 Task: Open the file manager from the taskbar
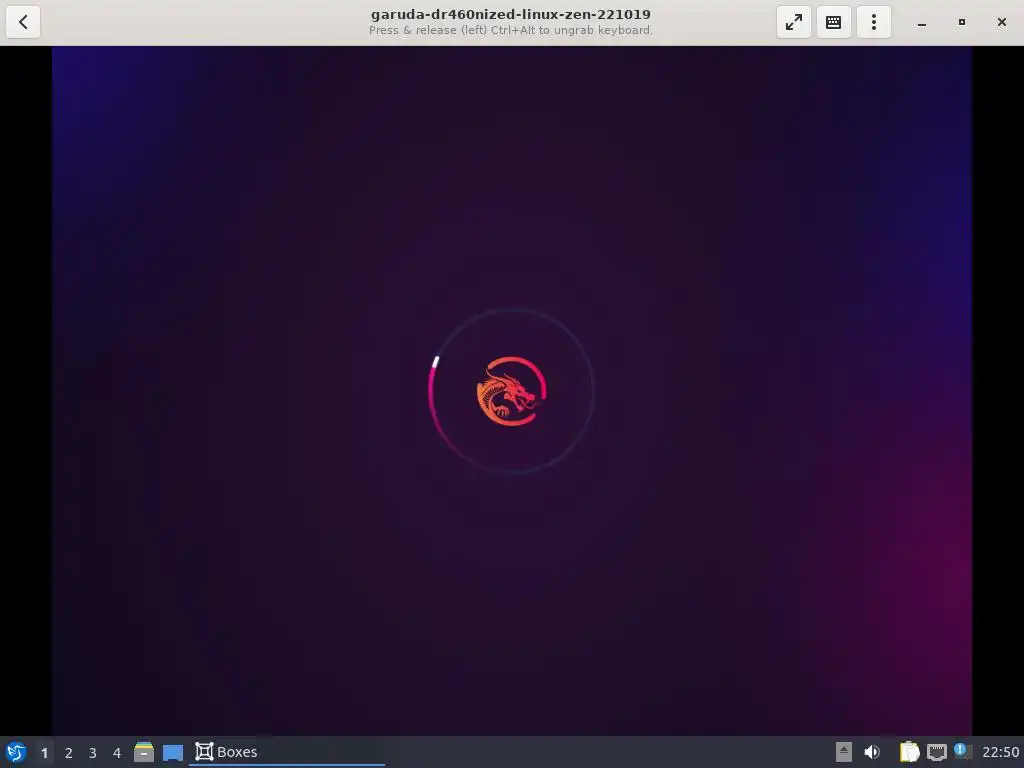tap(144, 752)
